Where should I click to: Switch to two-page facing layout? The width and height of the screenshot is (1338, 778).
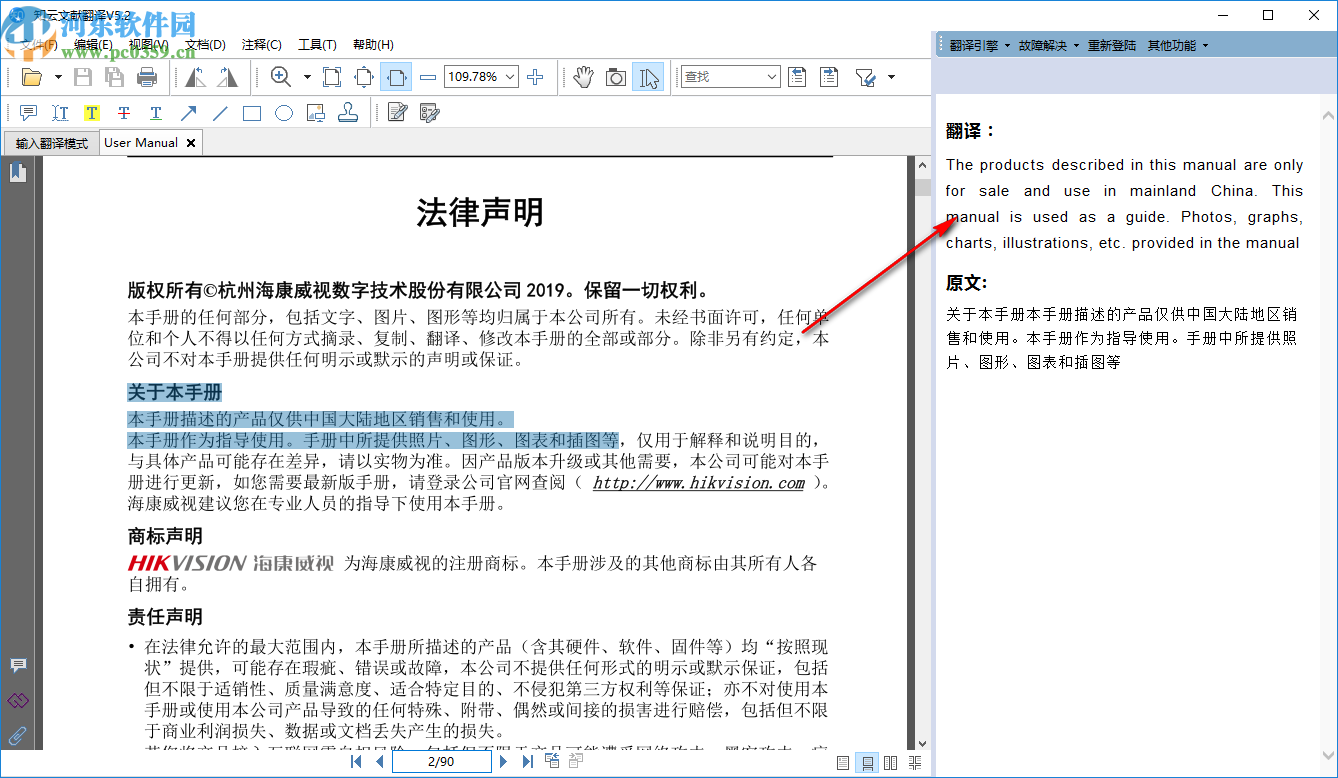(x=891, y=763)
